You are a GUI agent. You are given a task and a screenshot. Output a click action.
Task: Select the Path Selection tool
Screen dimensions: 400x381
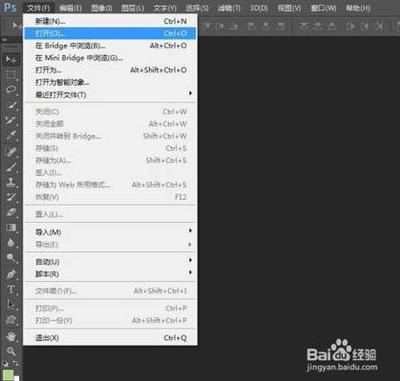(11, 304)
